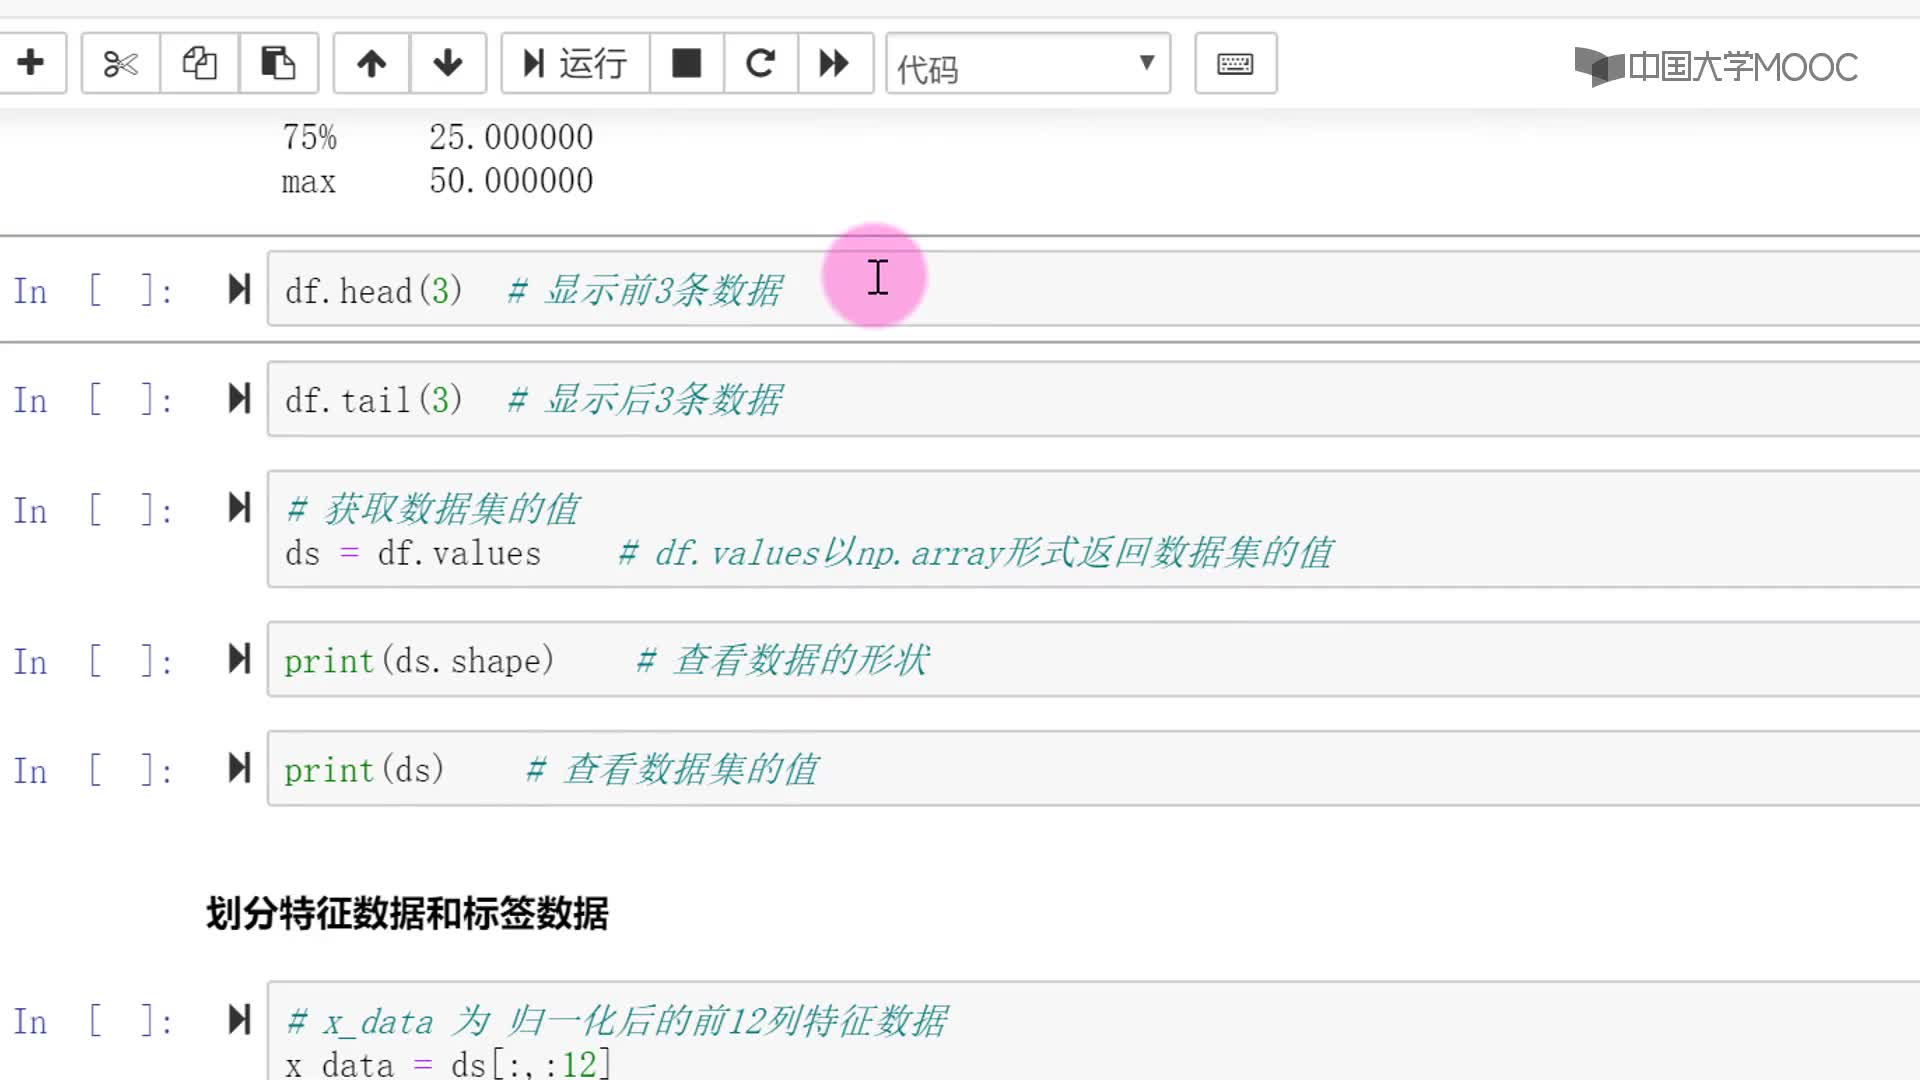Run the df.tail(3) cell via its play icon

click(239, 399)
